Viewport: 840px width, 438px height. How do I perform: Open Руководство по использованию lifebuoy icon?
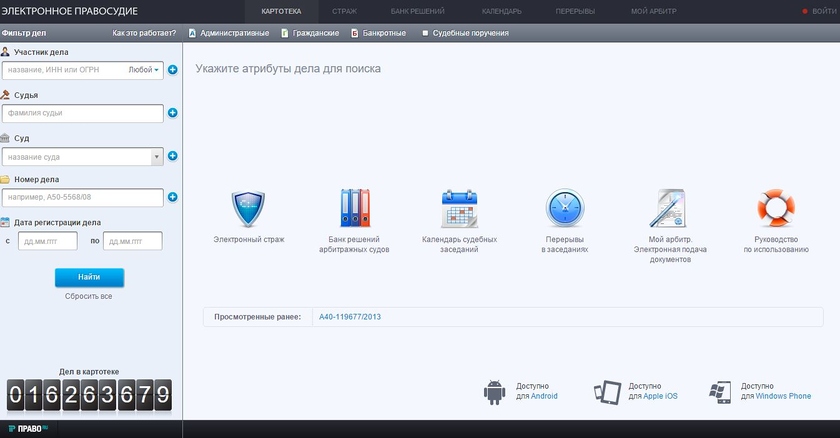(775, 210)
